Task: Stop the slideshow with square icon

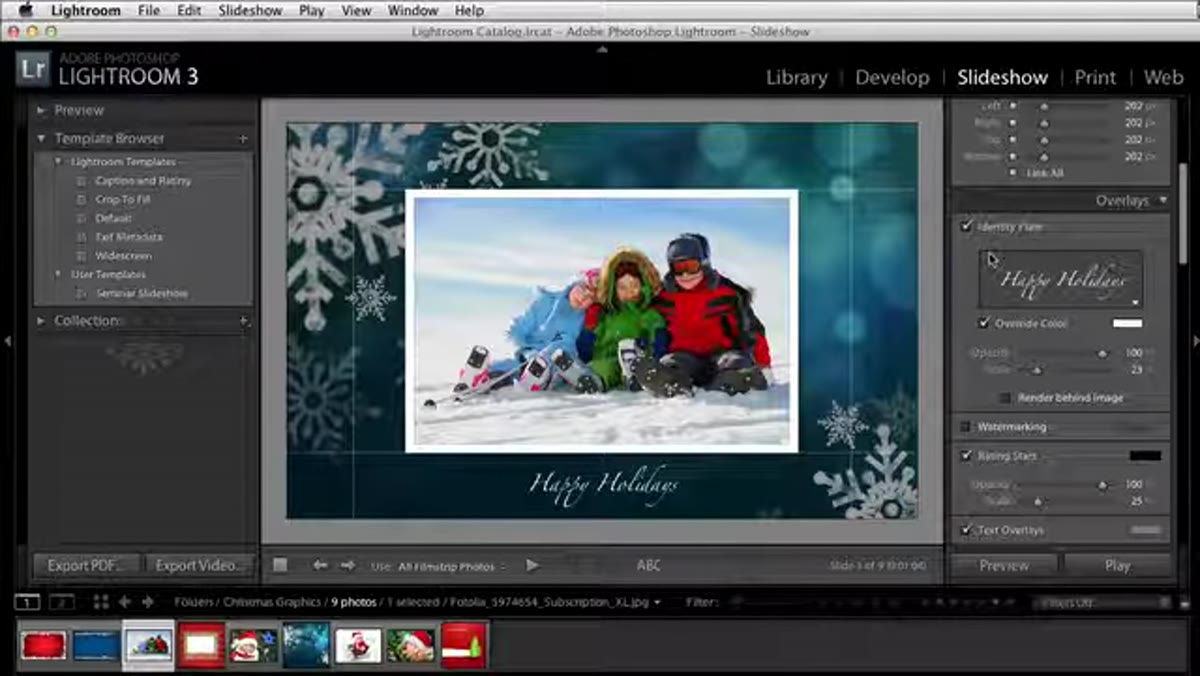Action: [x=280, y=565]
